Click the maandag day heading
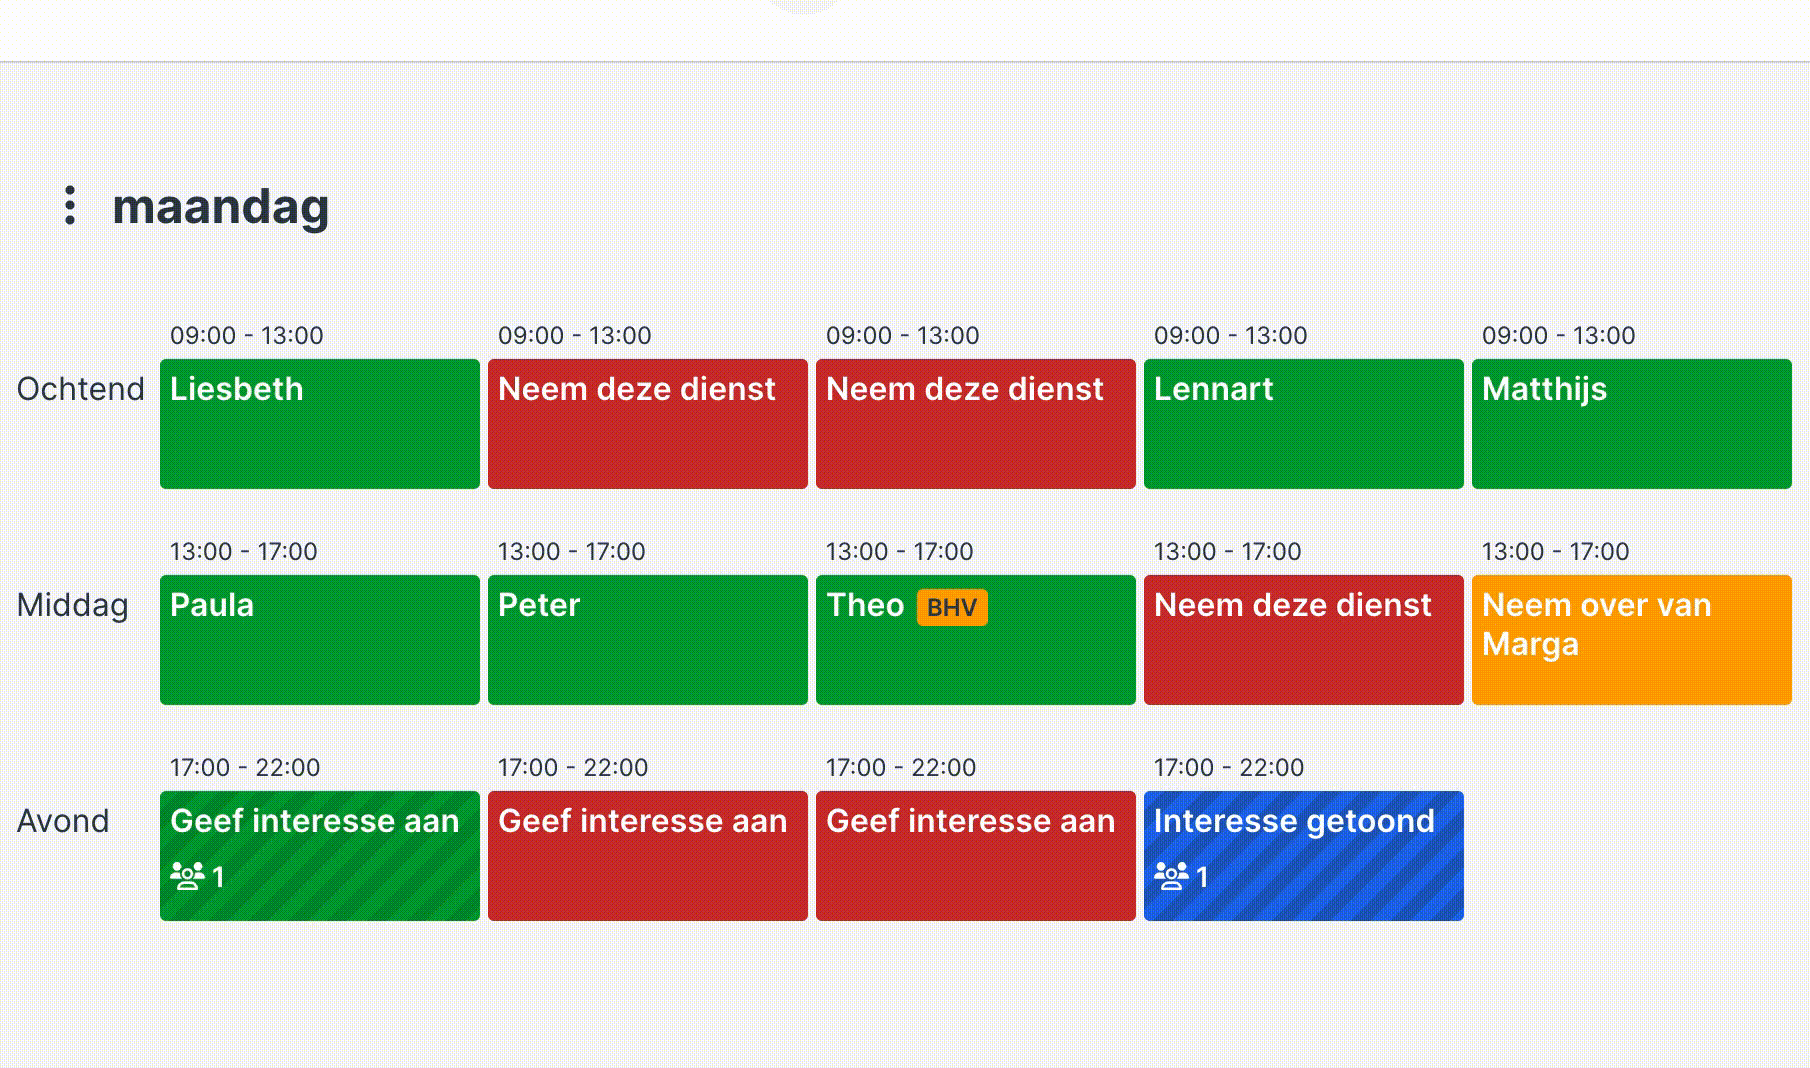 [220, 206]
